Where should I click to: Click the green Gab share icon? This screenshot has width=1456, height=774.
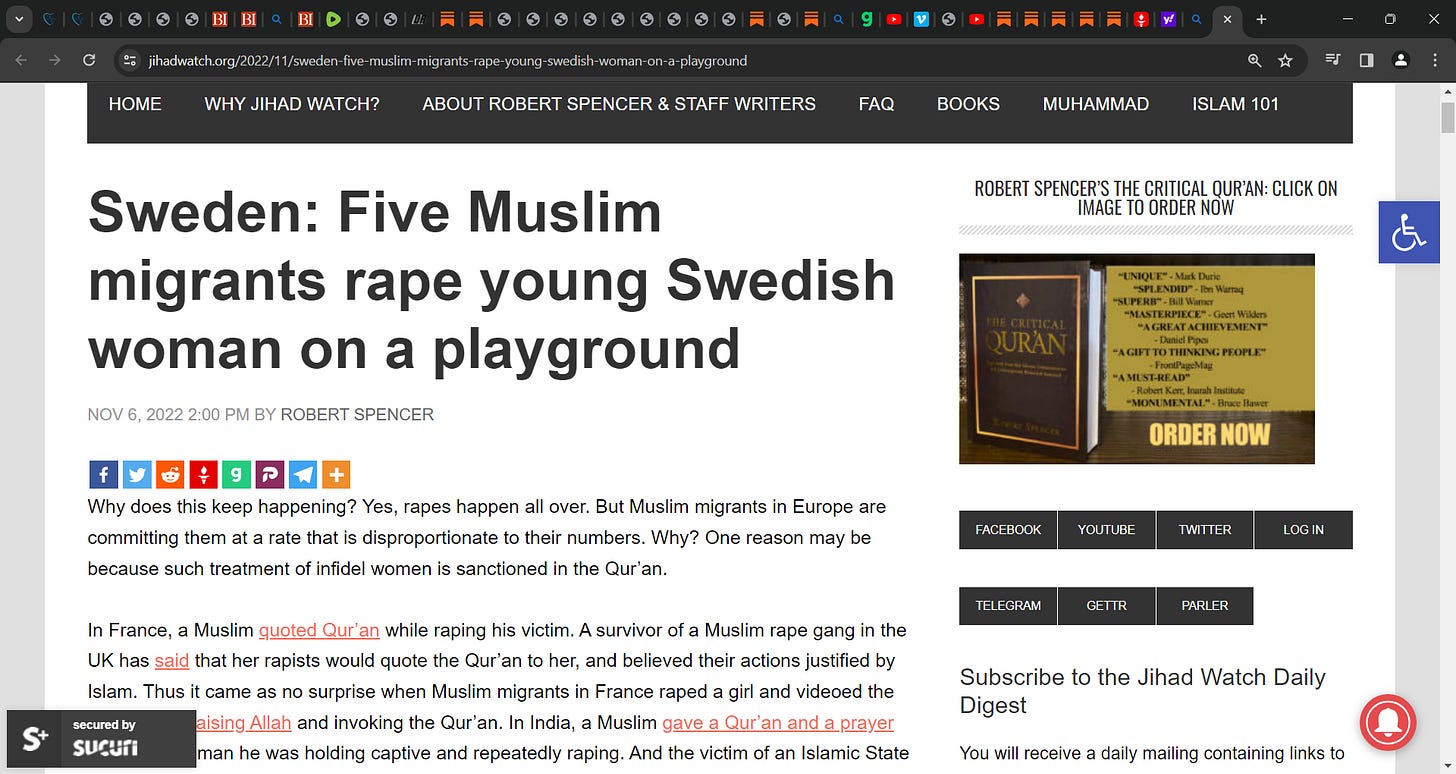pyautogui.click(x=236, y=474)
